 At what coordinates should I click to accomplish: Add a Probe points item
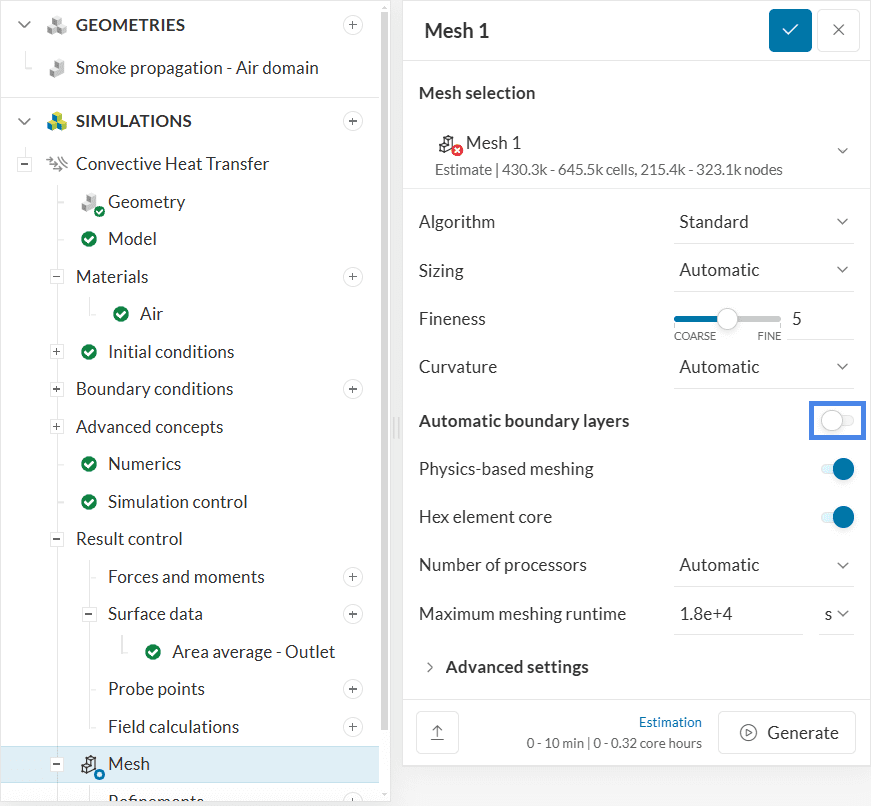tap(352, 689)
